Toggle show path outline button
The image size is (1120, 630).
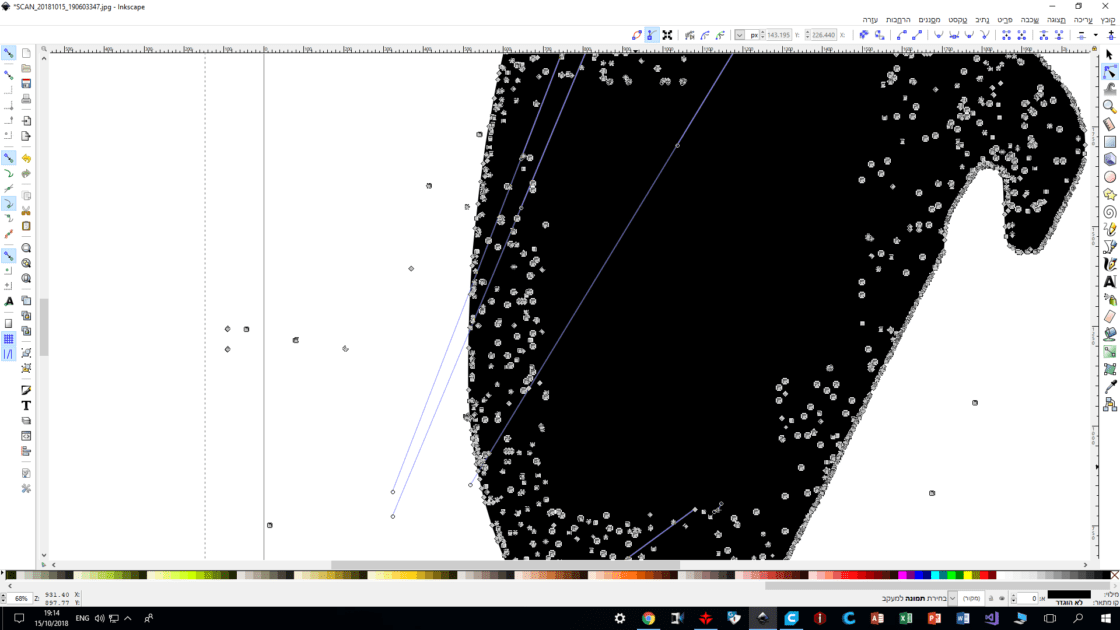click(636, 35)
